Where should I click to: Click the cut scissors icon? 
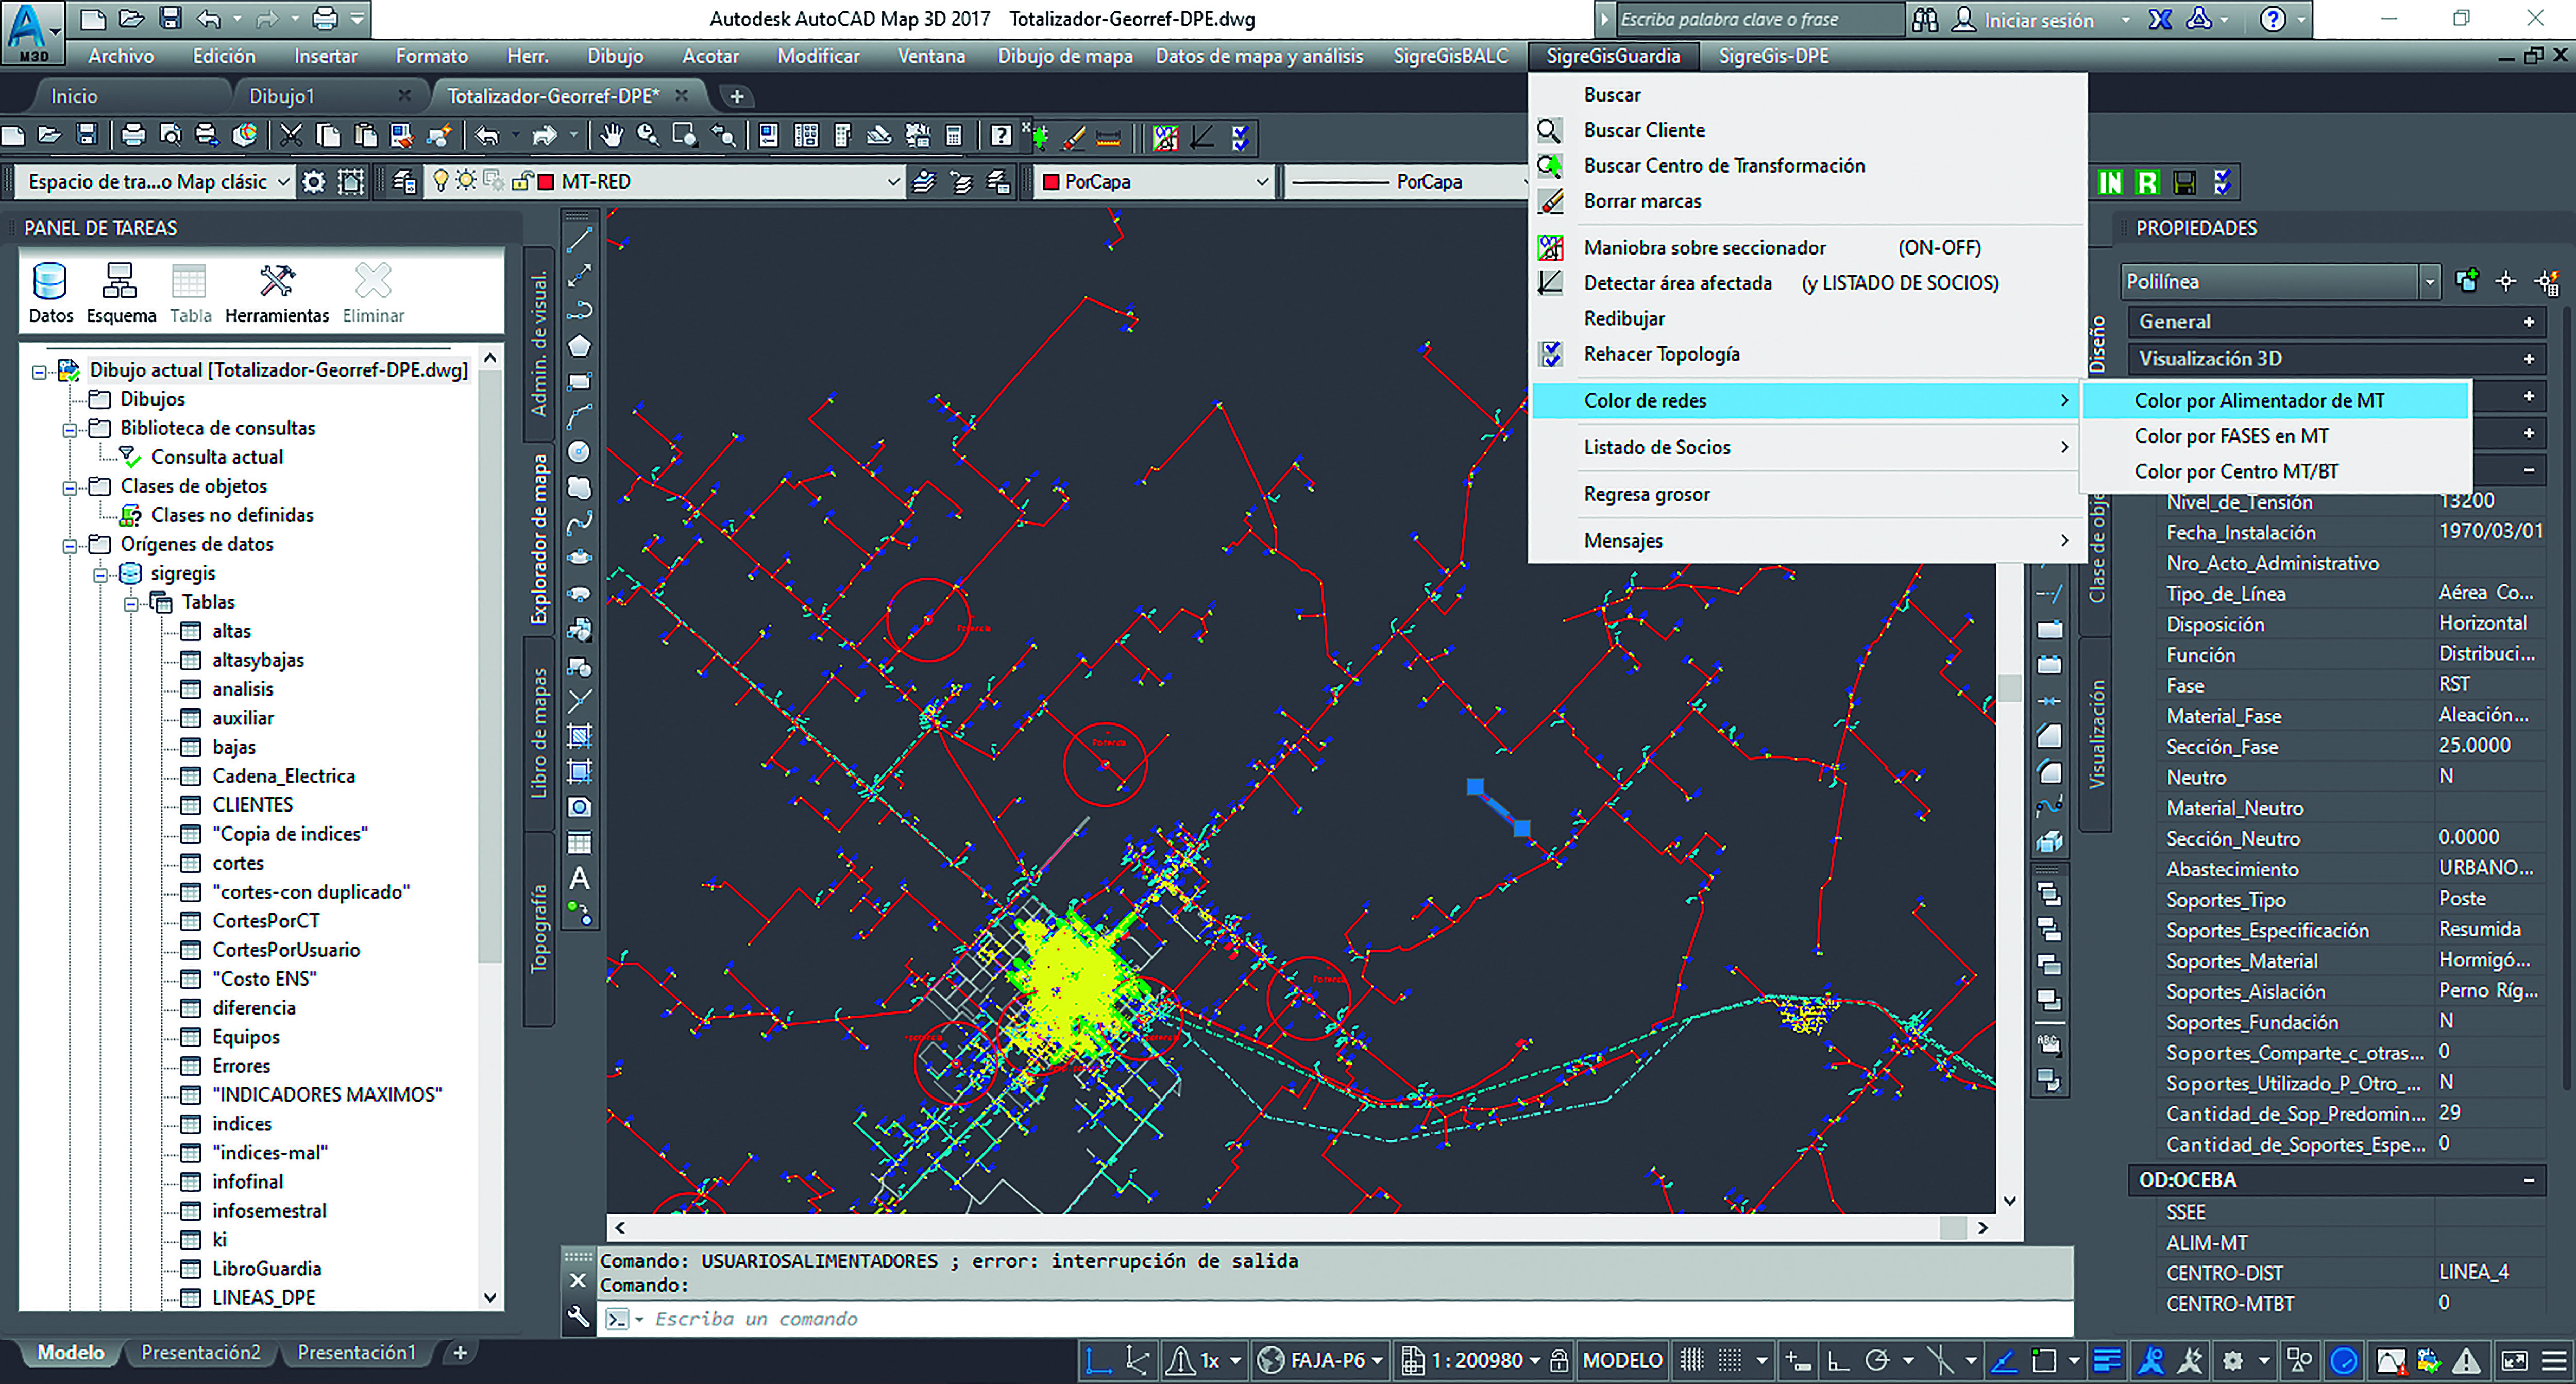pos(291,136)
